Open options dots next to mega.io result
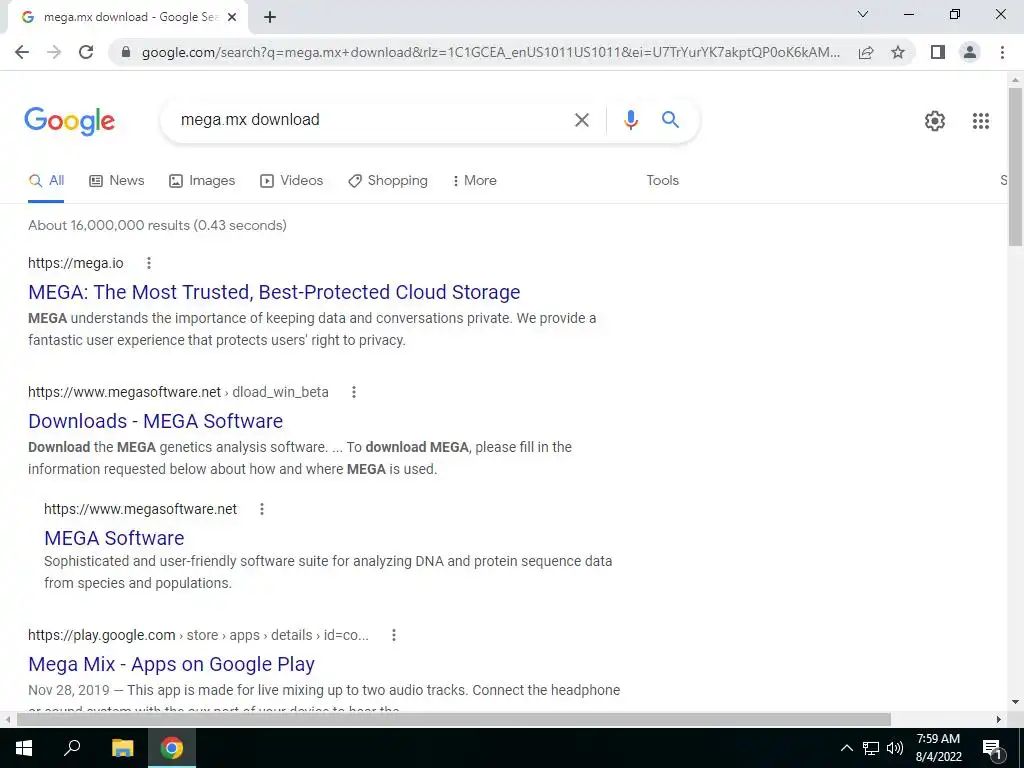The height and width of the screenshot is (768, 1024). pos(149,263)
